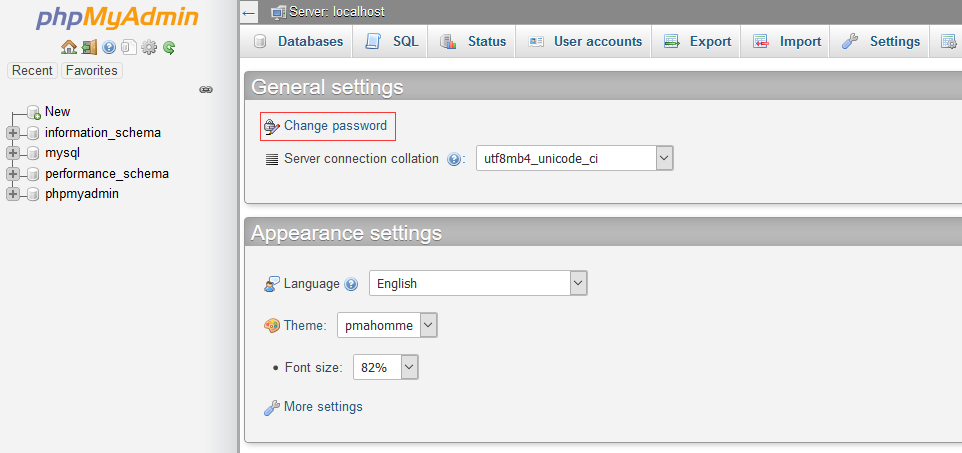Reload navigation panel with green arrow

(169, 47)
